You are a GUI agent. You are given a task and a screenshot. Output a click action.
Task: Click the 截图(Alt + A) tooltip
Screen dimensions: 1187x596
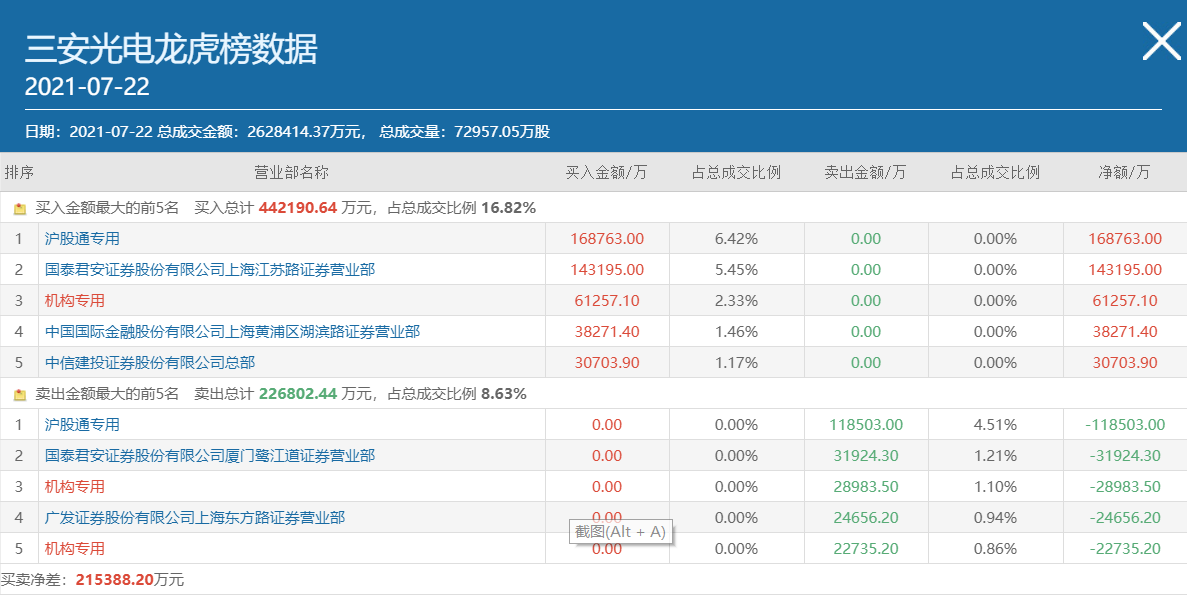tap(620, 532)
